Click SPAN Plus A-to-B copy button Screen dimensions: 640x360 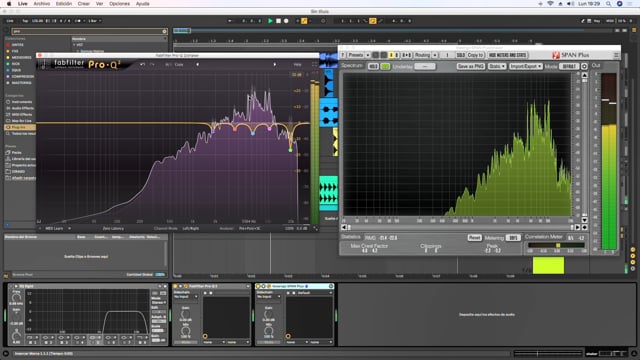pyautogui.click(x=407, y=55)
